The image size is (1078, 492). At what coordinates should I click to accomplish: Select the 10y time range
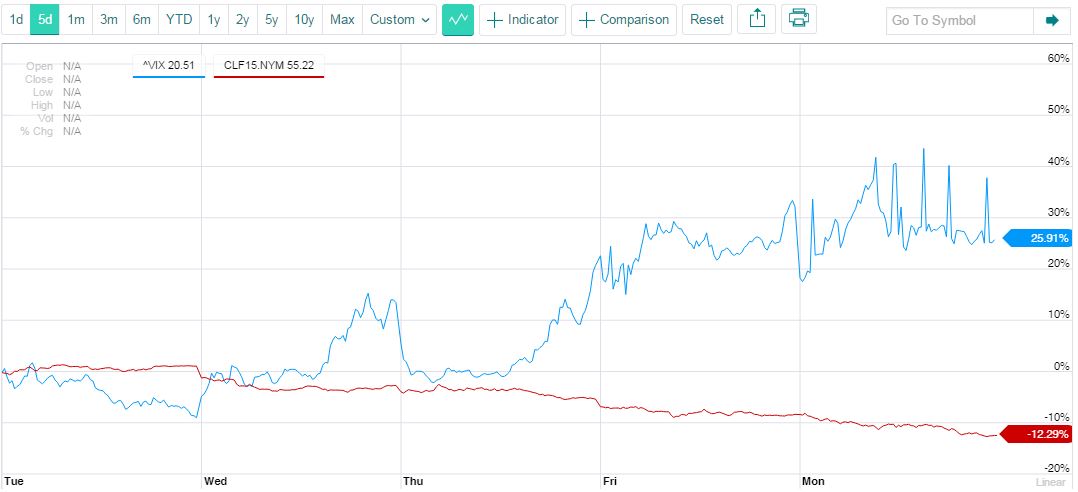(304, 20)
